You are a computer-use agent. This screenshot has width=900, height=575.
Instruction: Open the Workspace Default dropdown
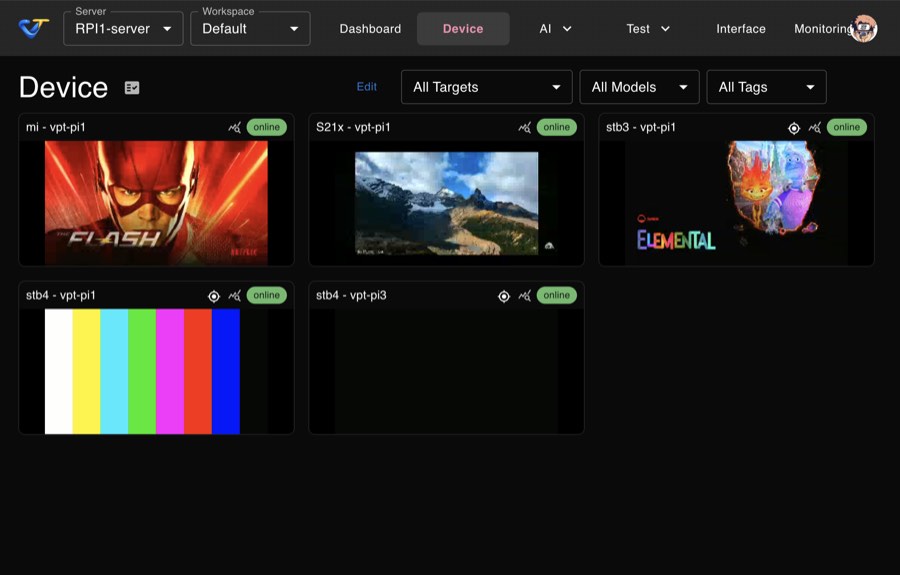point(250,29)
